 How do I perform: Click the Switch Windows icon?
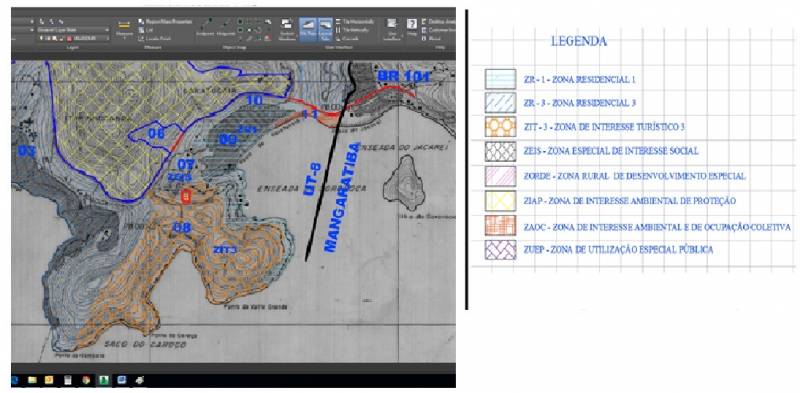(x=286, y=29)
